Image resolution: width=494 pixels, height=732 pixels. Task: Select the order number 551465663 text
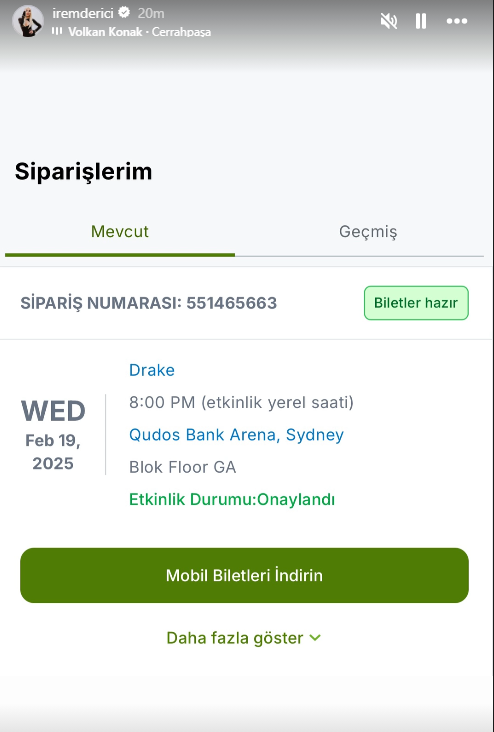(232, 303)
